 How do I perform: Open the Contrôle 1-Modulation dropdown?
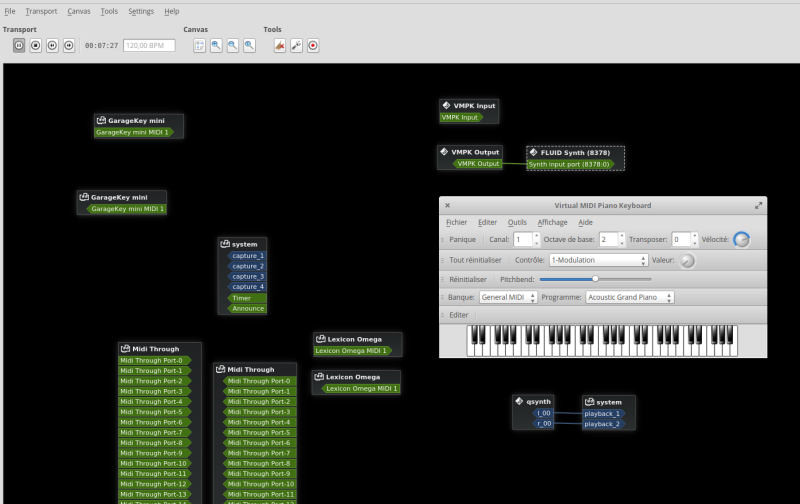pyautogui.click(x=599, y=260)
